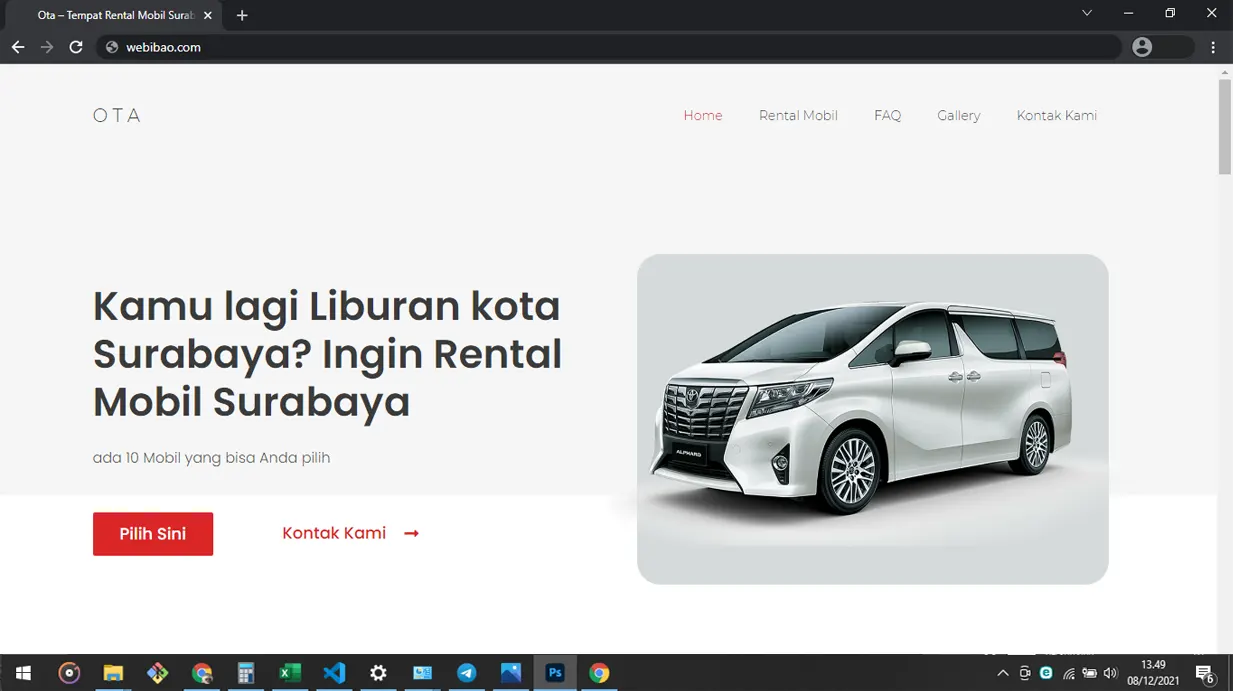Image resolution: width=1233 pixels, height=691 pixels.
Task: Click the webibao.com address bar
Action: [x=600, y=47]
